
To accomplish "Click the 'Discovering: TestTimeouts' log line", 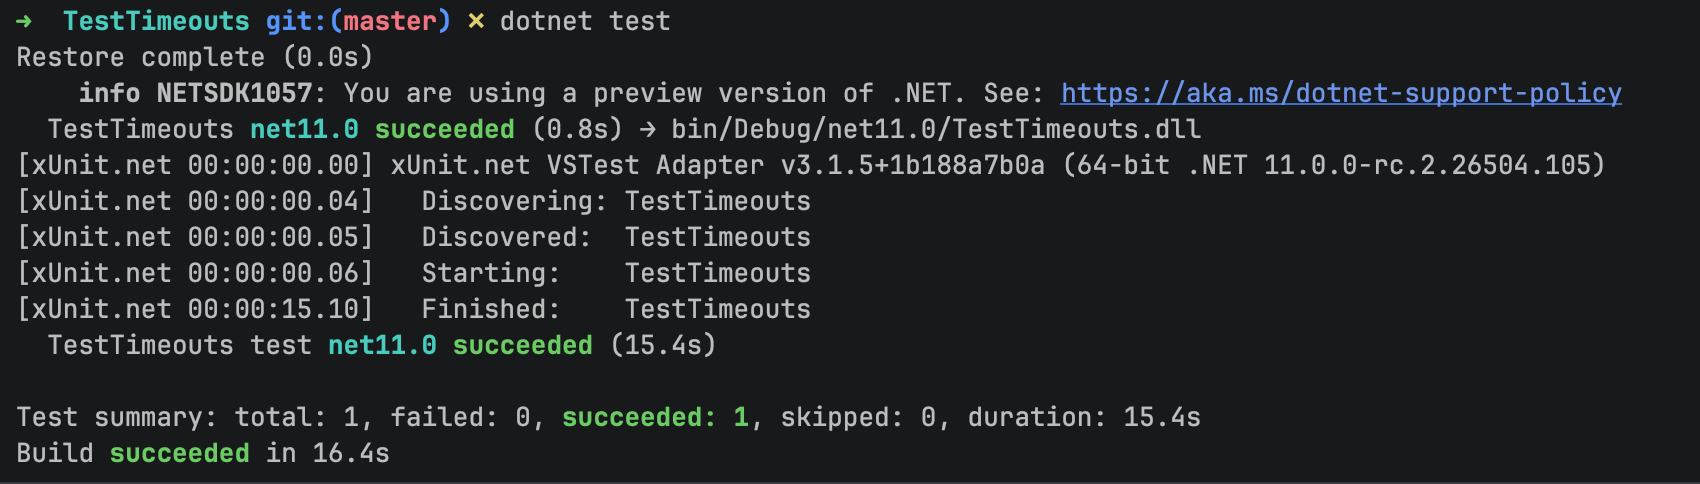I will click(x=616, y=201).
